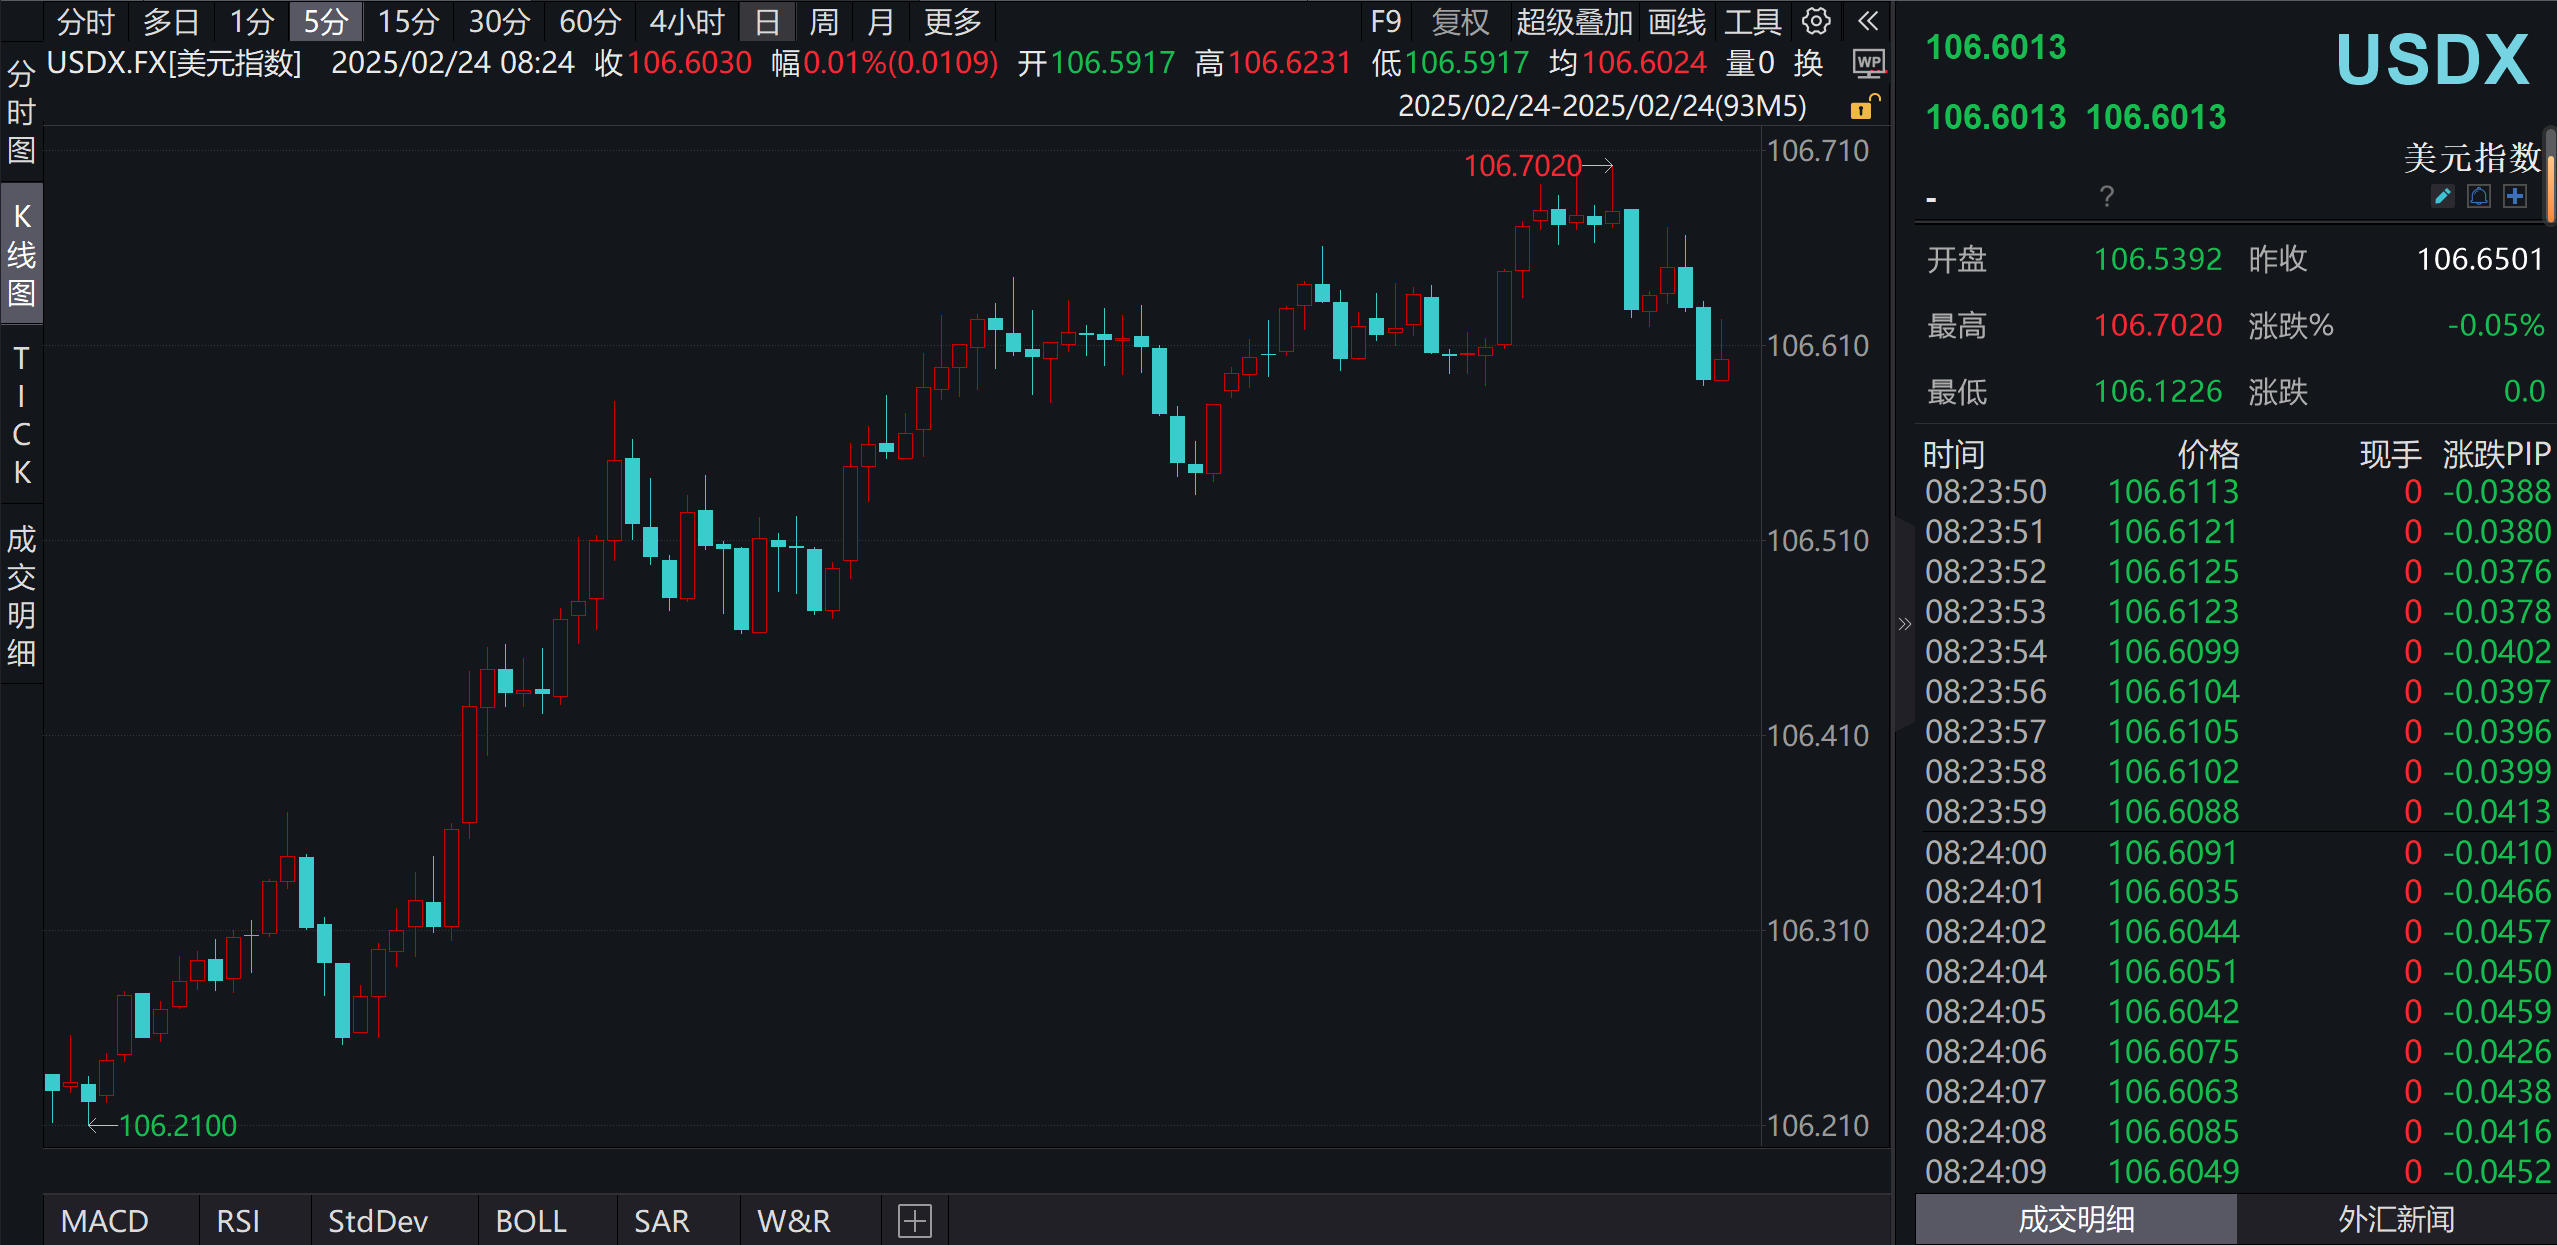Switch to the 15分 timeframe
Screen dimensions: 2557x1245
coord(407,21)
